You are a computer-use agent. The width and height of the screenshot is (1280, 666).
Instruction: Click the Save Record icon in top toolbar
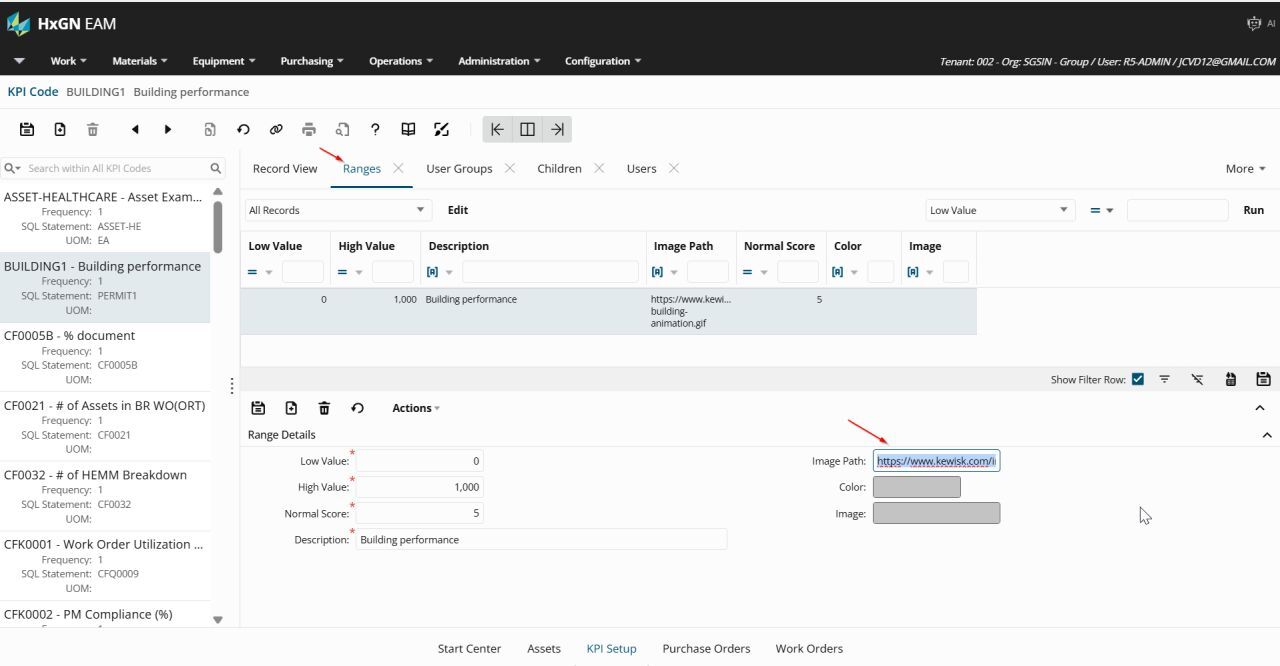[x=27, y=129]
